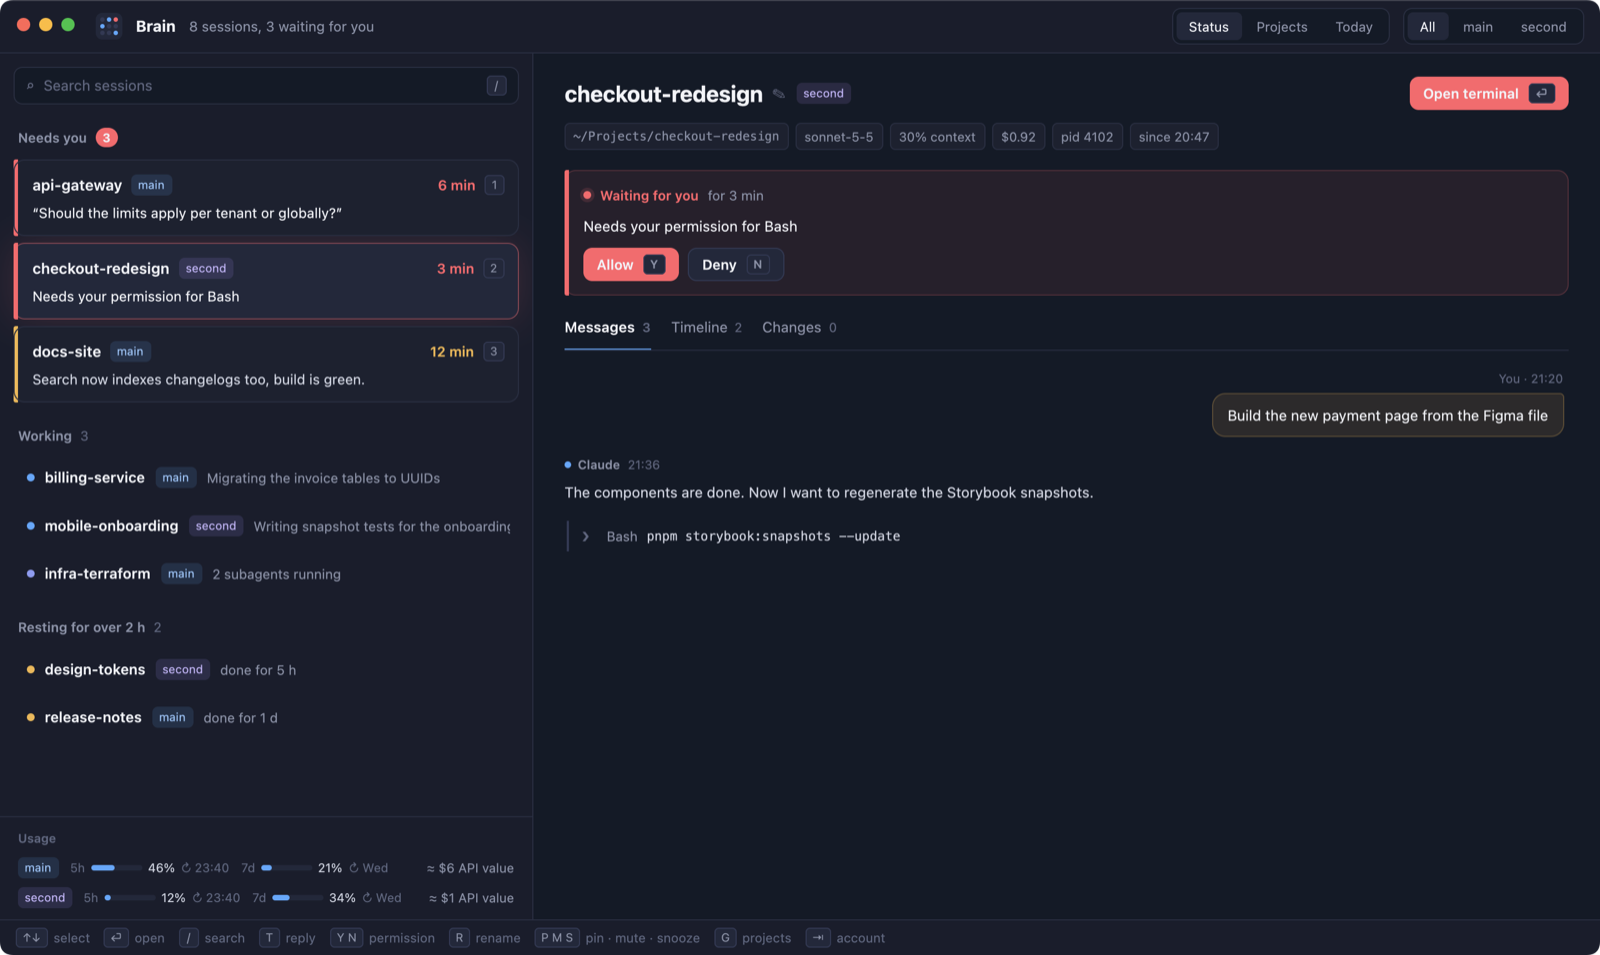1600x955 pixels.
Task: Open the Timeline tab
Action: pyautogui.click(x=706, y=328)
